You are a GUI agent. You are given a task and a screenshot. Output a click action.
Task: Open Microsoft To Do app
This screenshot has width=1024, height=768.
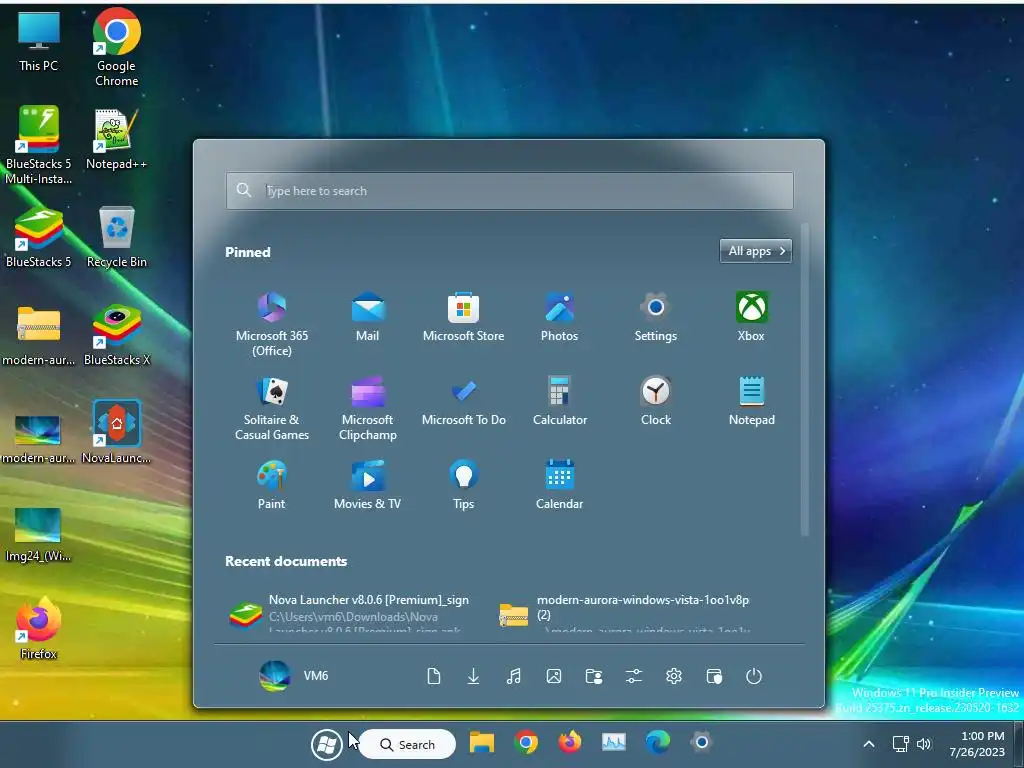[464, 401]
